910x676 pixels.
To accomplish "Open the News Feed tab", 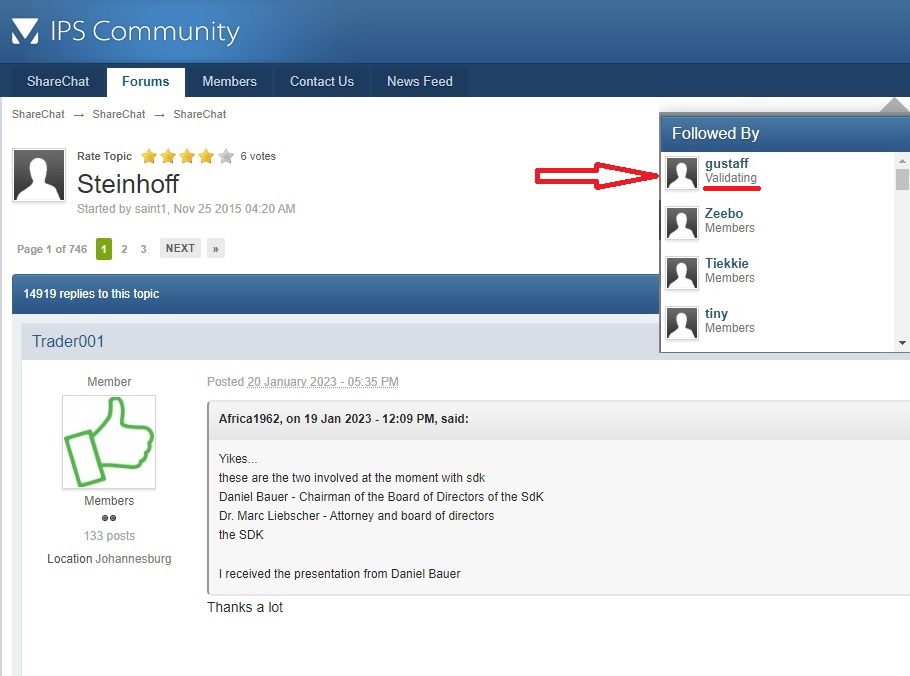I will (420, 82).
